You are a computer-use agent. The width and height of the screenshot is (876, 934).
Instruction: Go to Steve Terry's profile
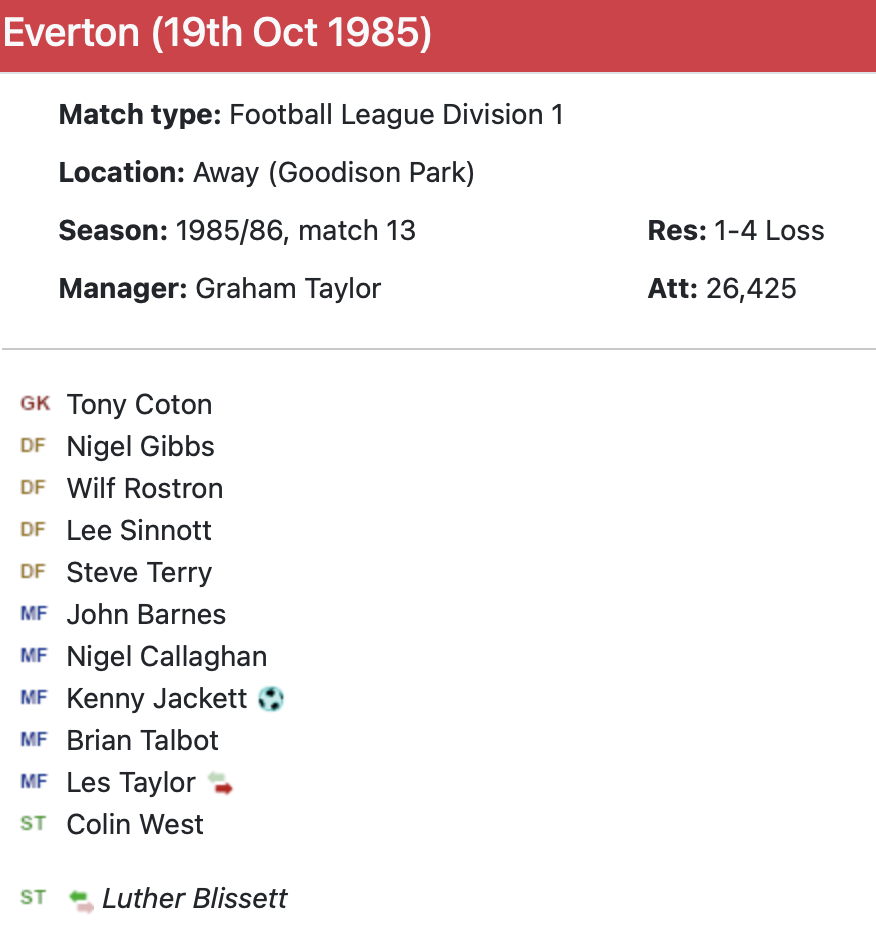pyautogui.click(x=139, y=573)
